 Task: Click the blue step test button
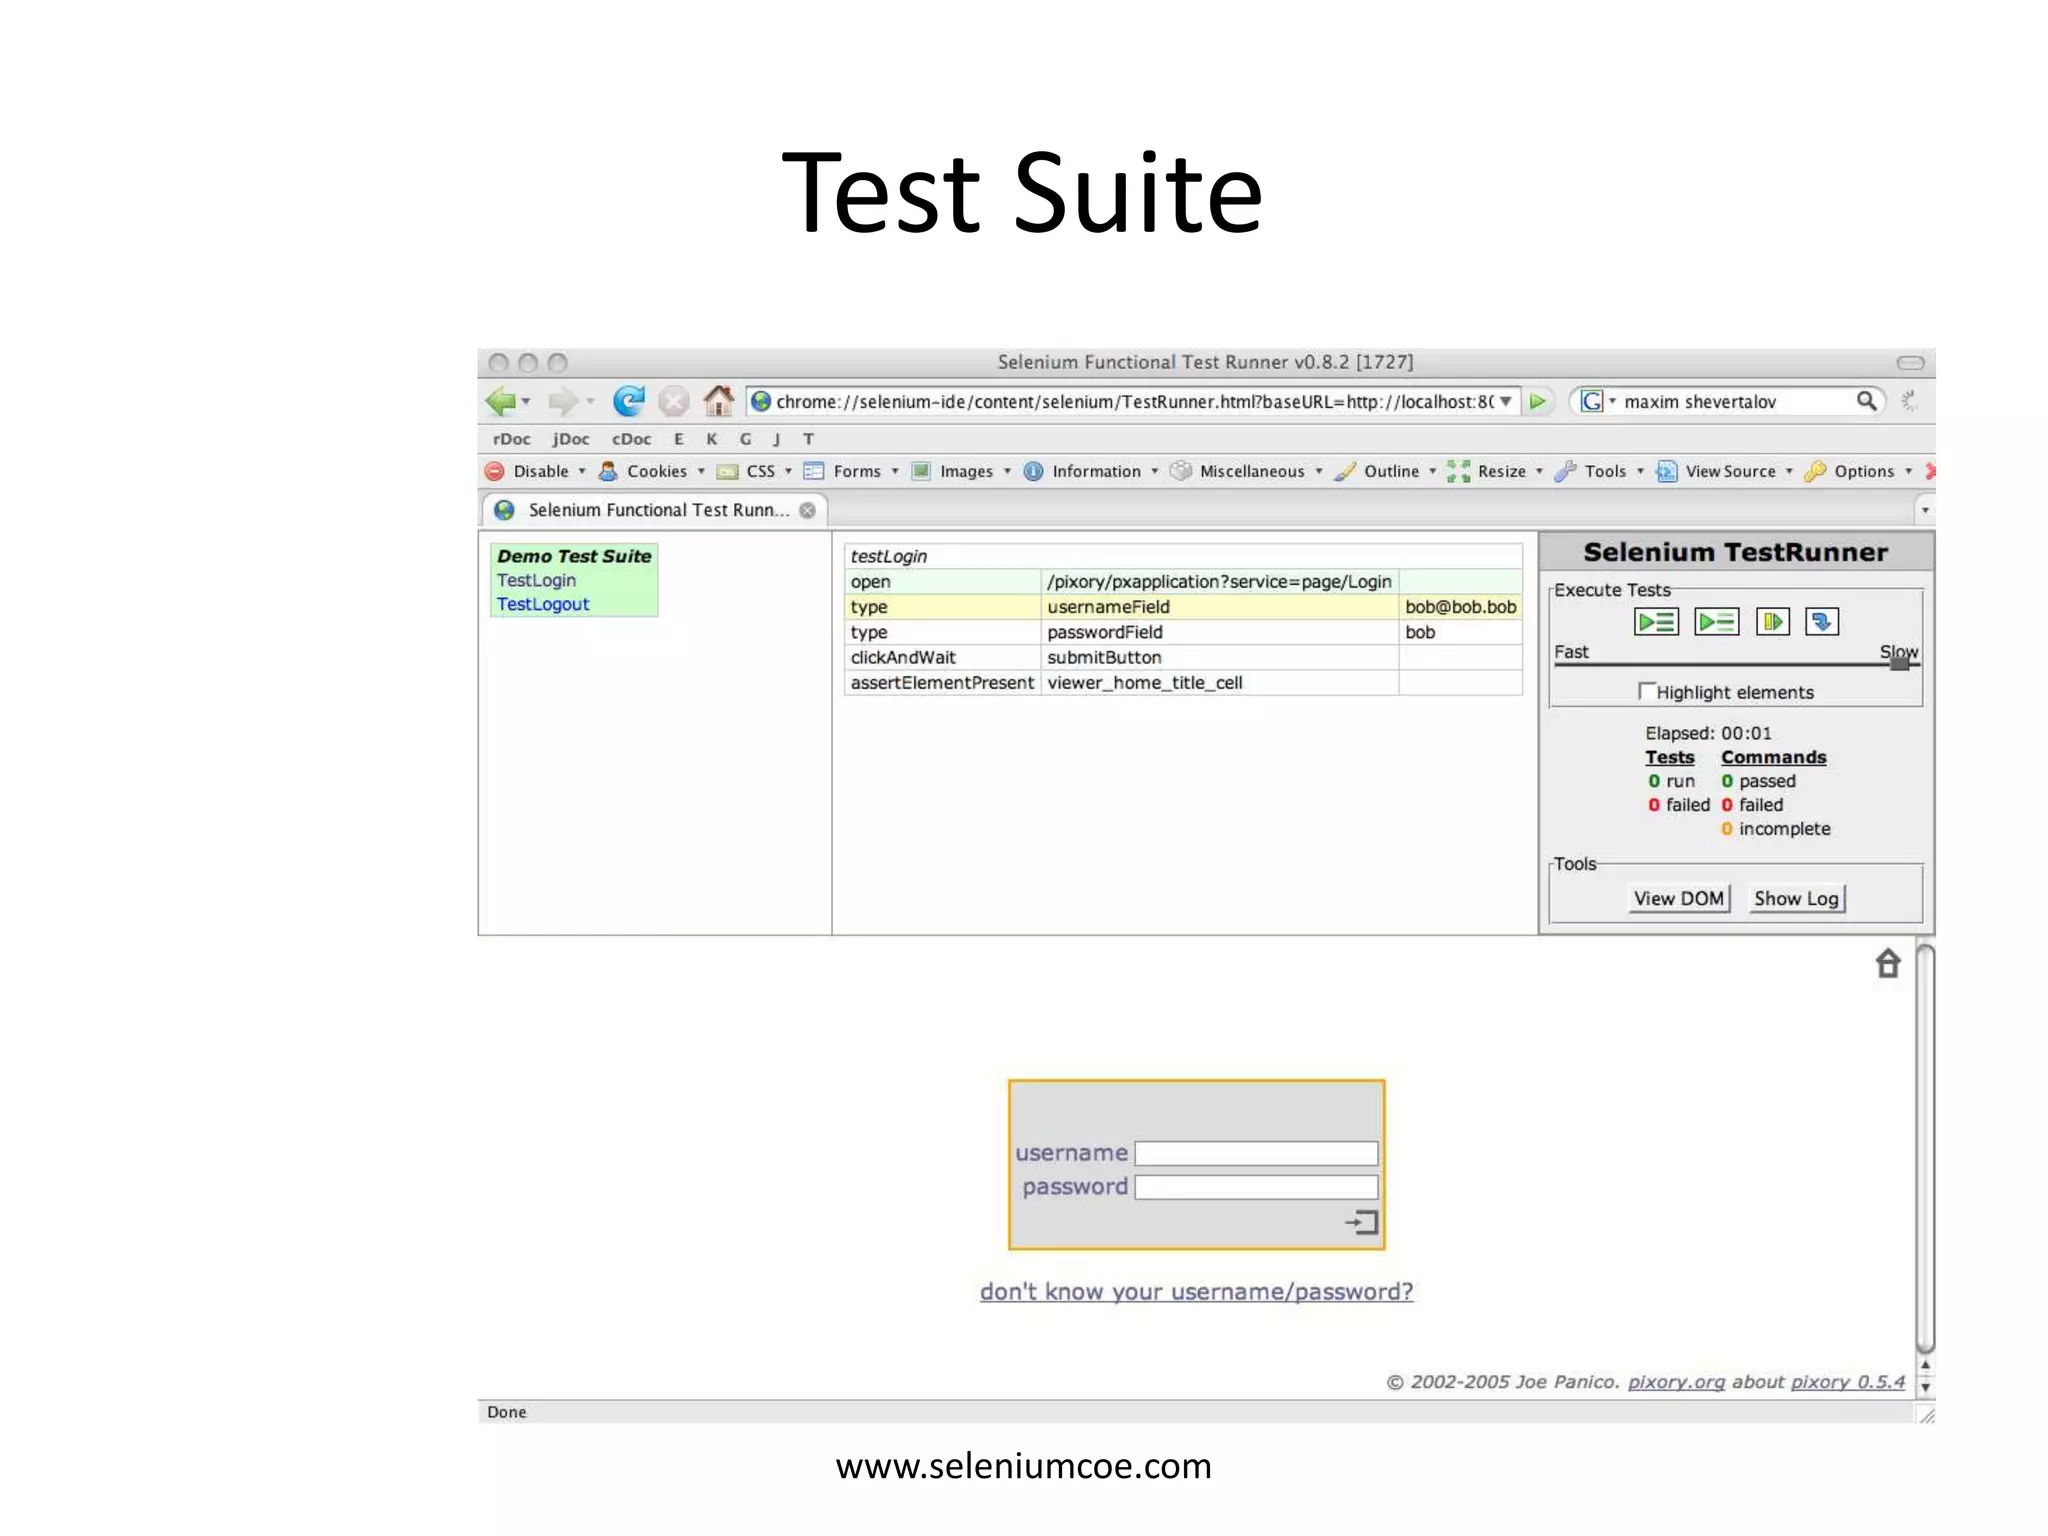[x=1821, y=622]
